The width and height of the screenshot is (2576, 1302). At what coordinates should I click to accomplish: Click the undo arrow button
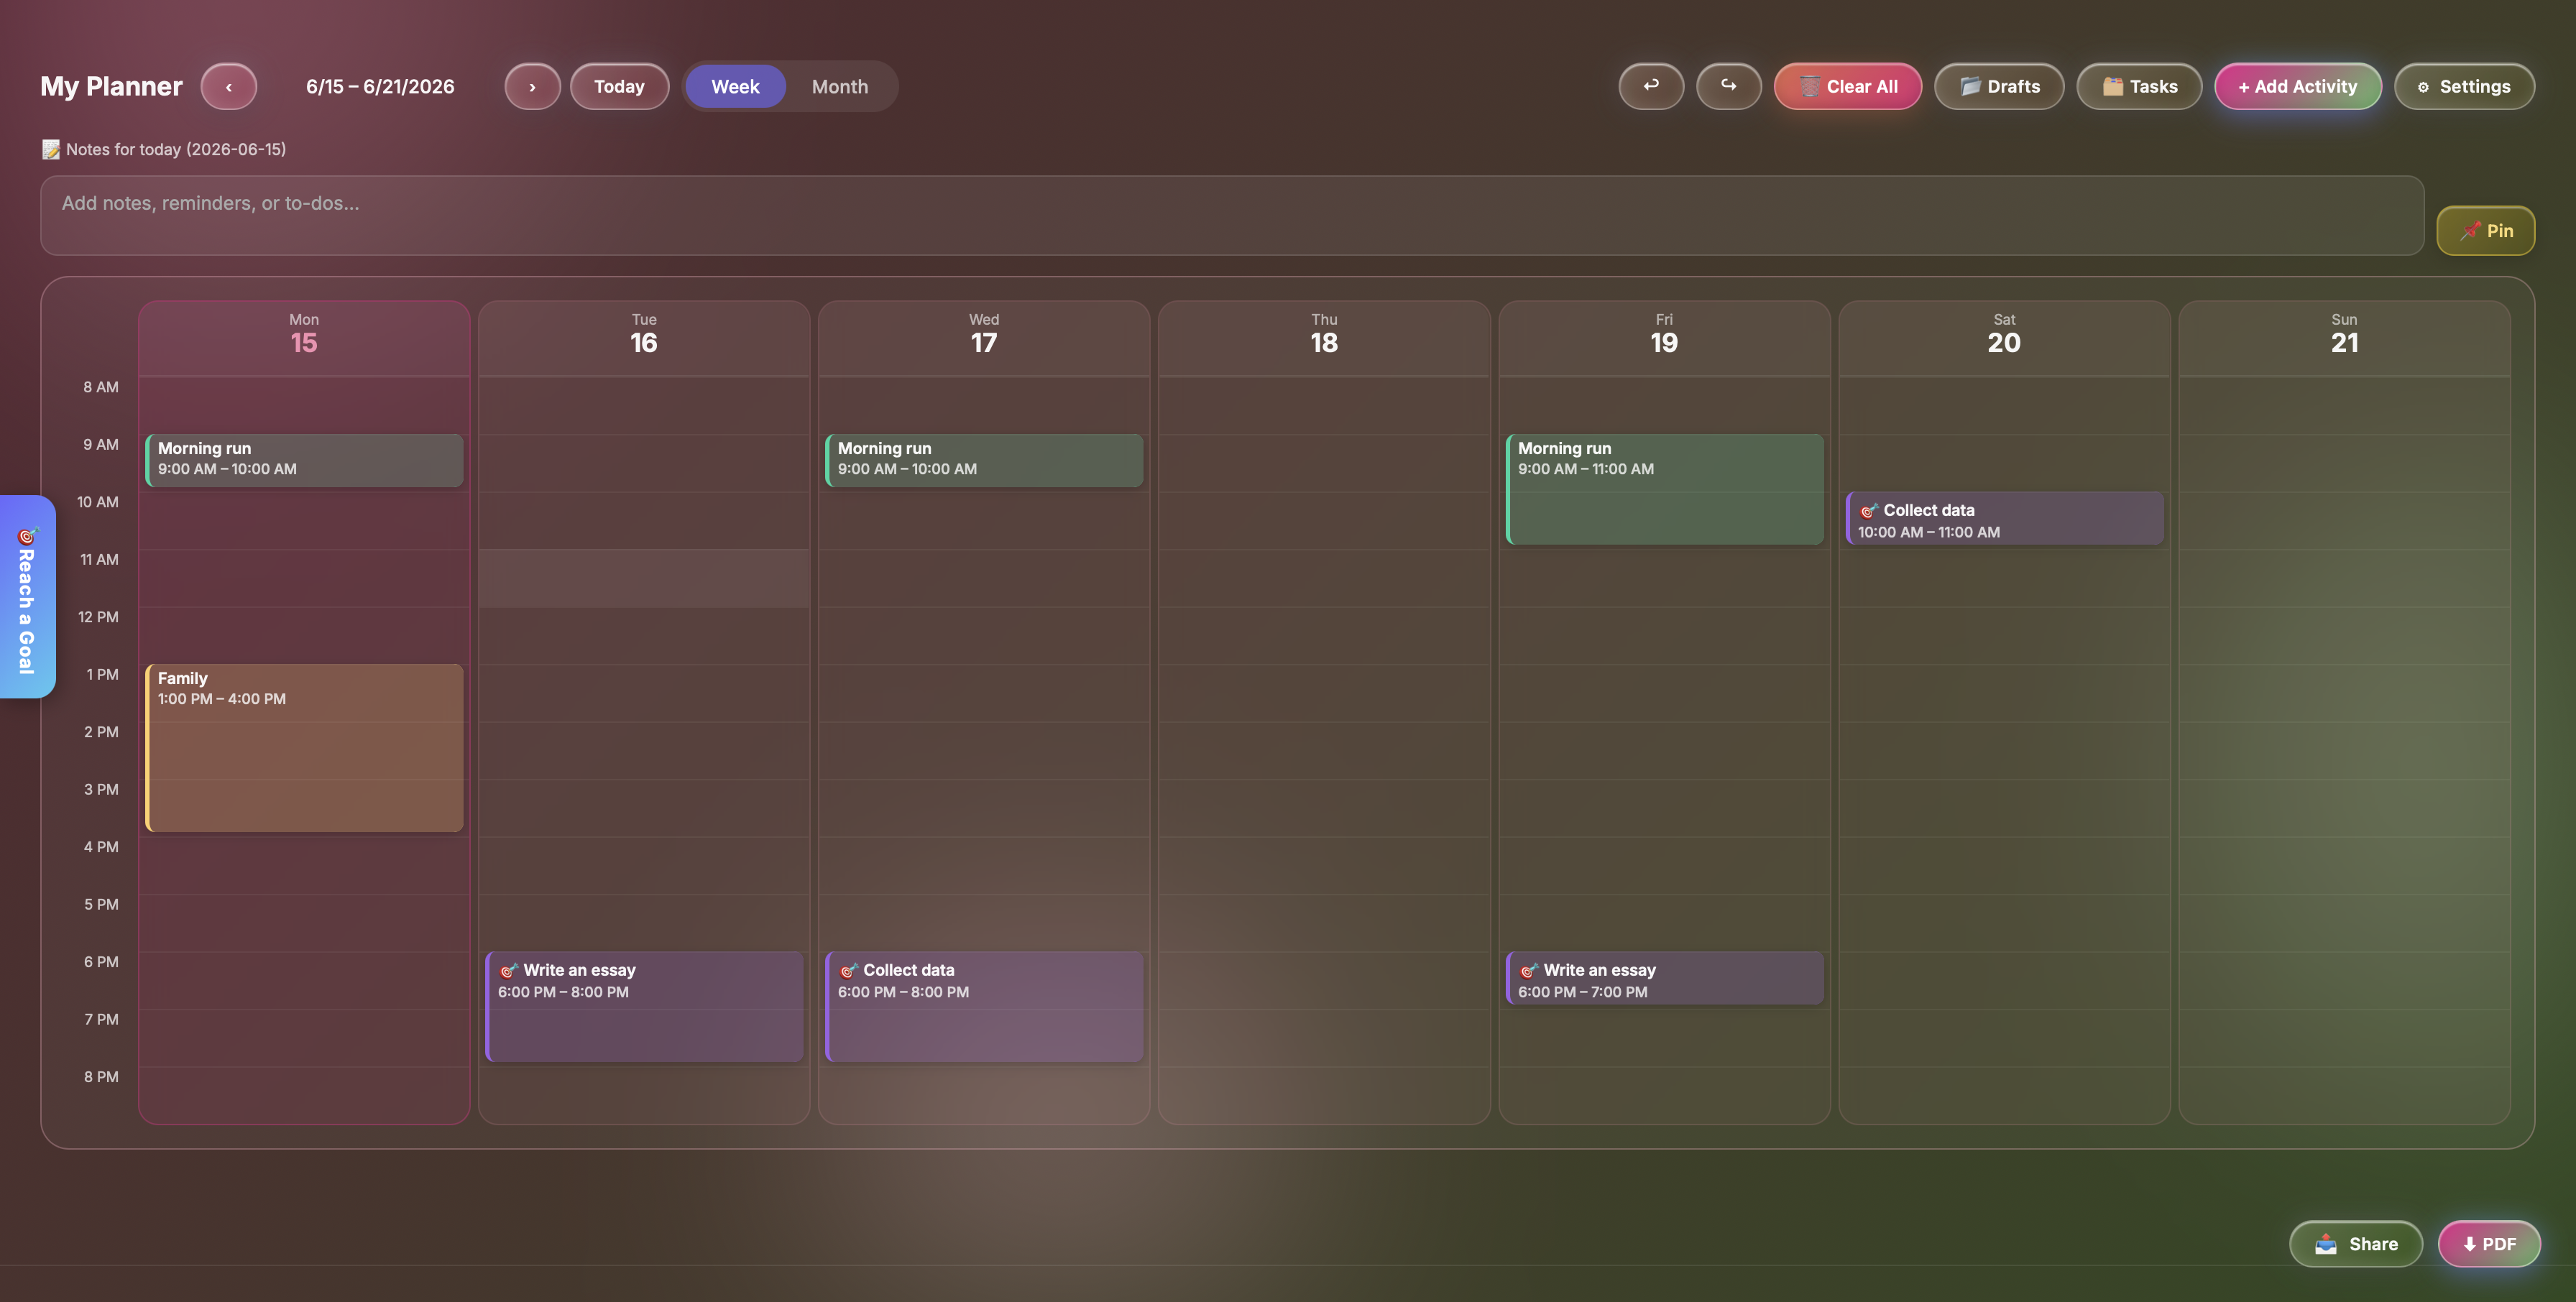pos(1651,86)
